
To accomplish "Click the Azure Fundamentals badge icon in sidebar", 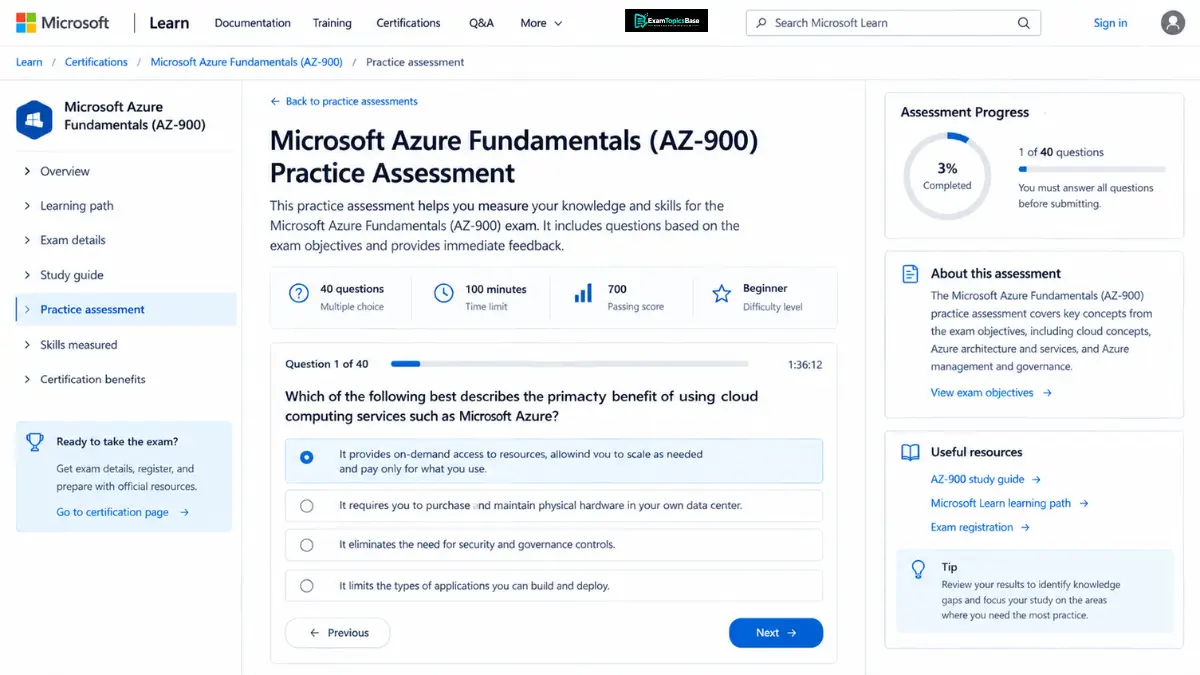I will tap(35, 119).
